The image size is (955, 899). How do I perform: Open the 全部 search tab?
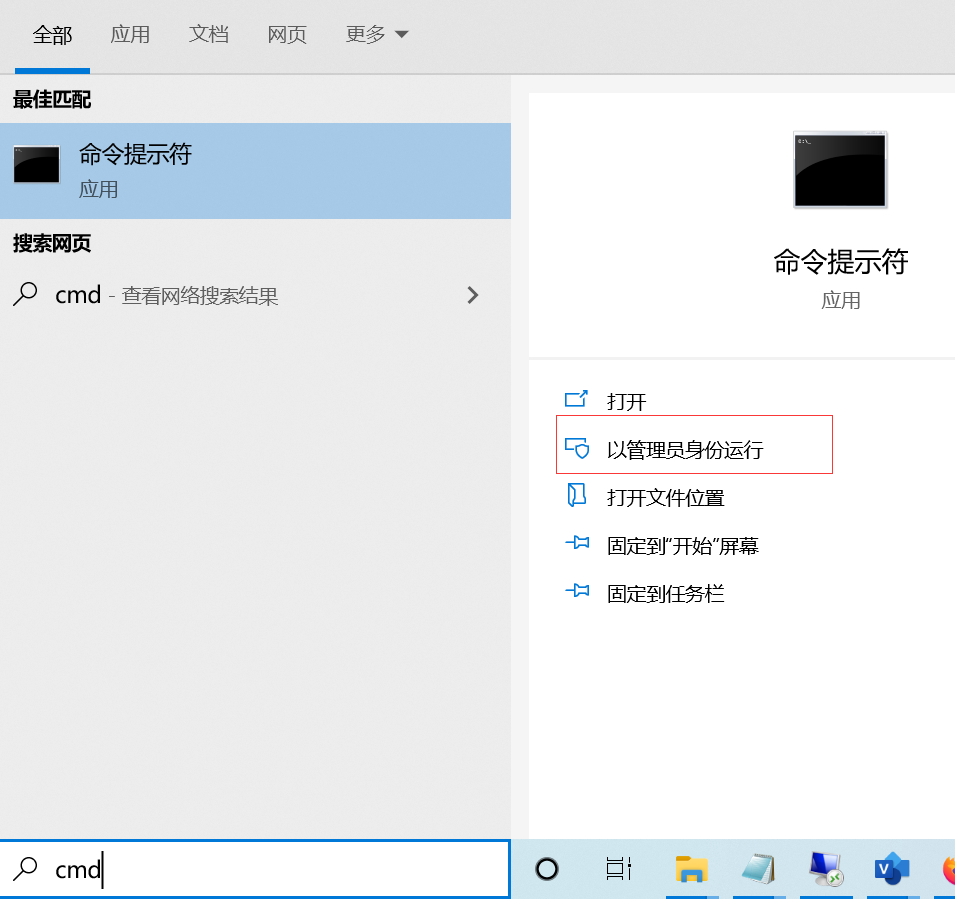point(52,35)
